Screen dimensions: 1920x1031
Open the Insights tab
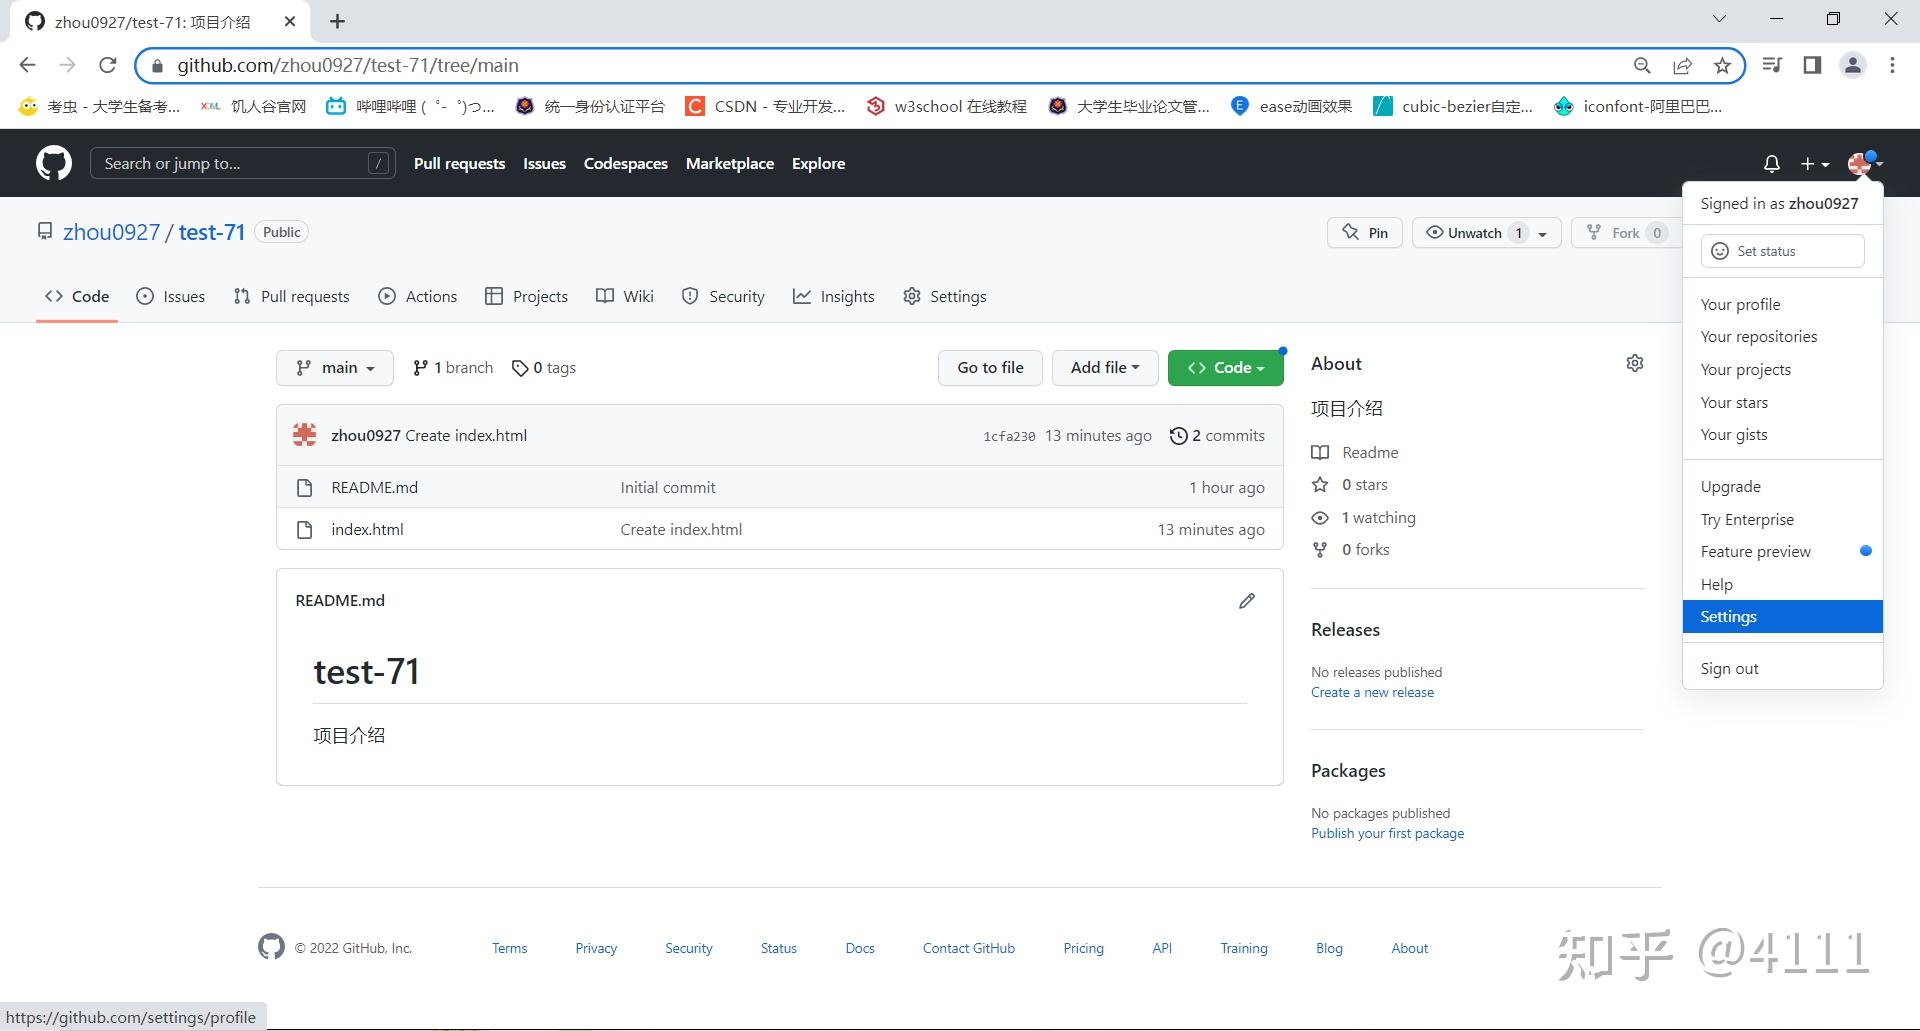834,297
